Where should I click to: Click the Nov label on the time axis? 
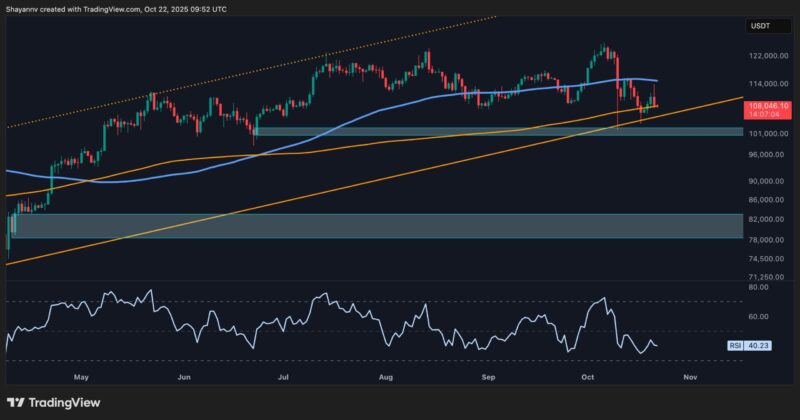click(x=688, y=379)
